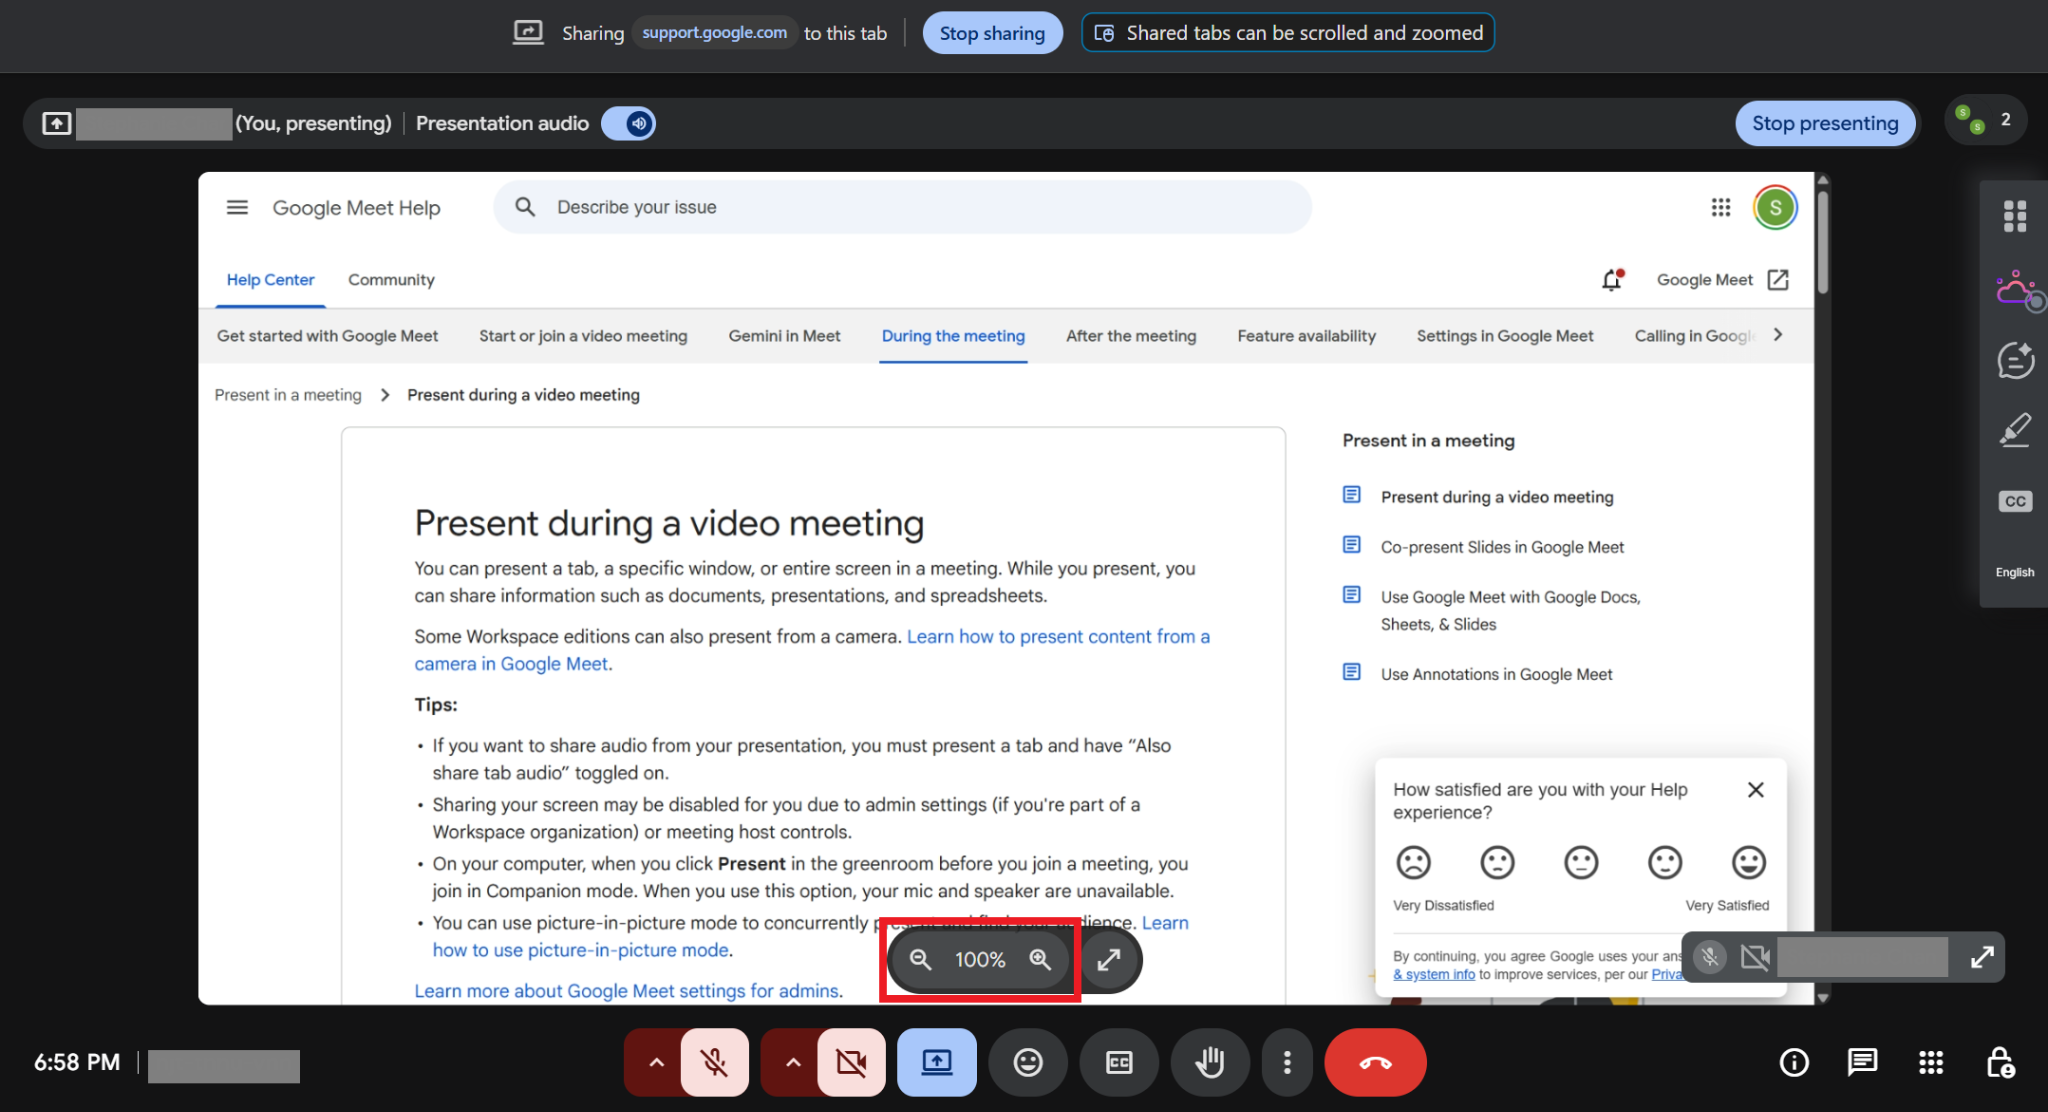Toggle Presentation audio switch
Image resolution: width=2048 pixels, height=1112 pixels.
pyautogui.click(x=628, y=123)
